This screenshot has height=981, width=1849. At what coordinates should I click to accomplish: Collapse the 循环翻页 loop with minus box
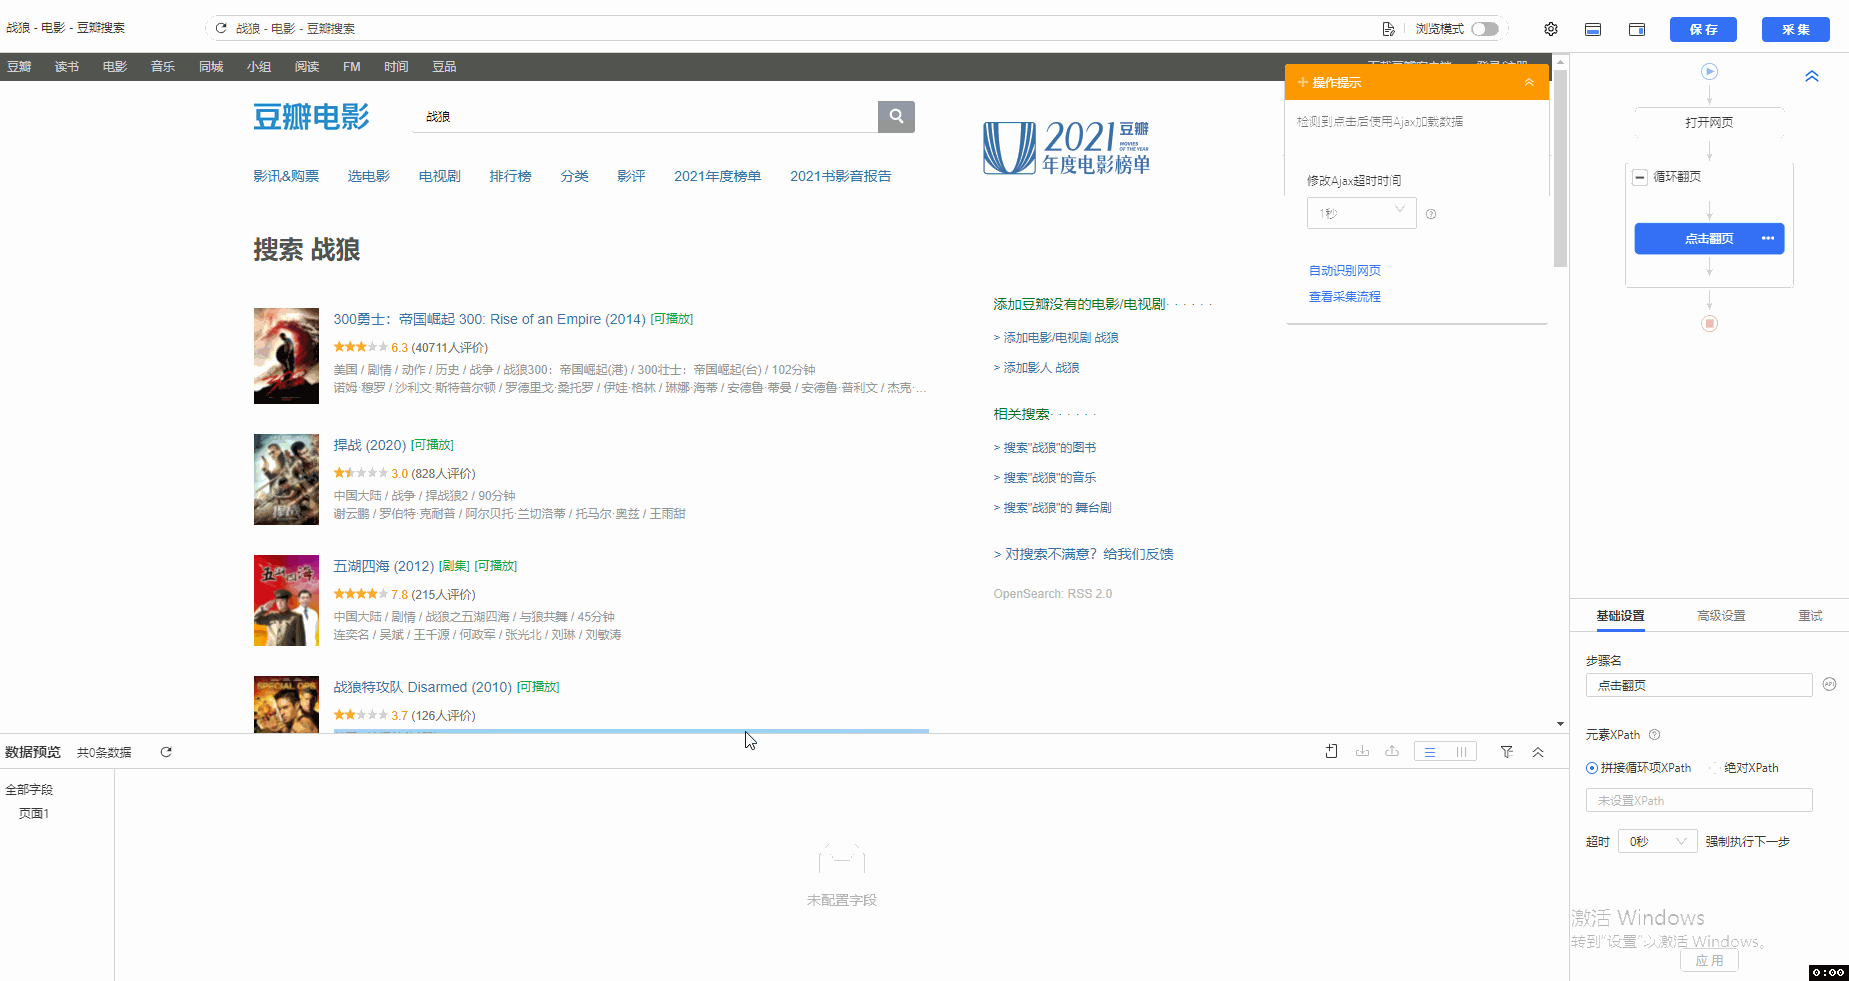[1640, 177]
